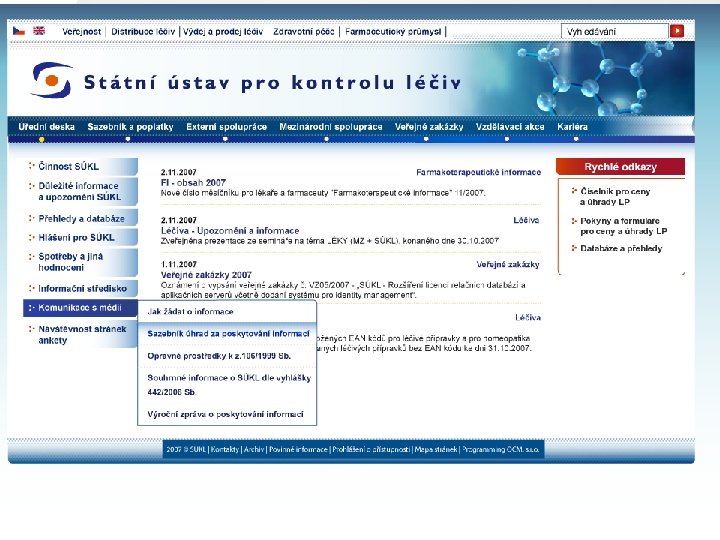
Task: Open Pokyny a formuláře pro ceny link
Action: (624, 226)
